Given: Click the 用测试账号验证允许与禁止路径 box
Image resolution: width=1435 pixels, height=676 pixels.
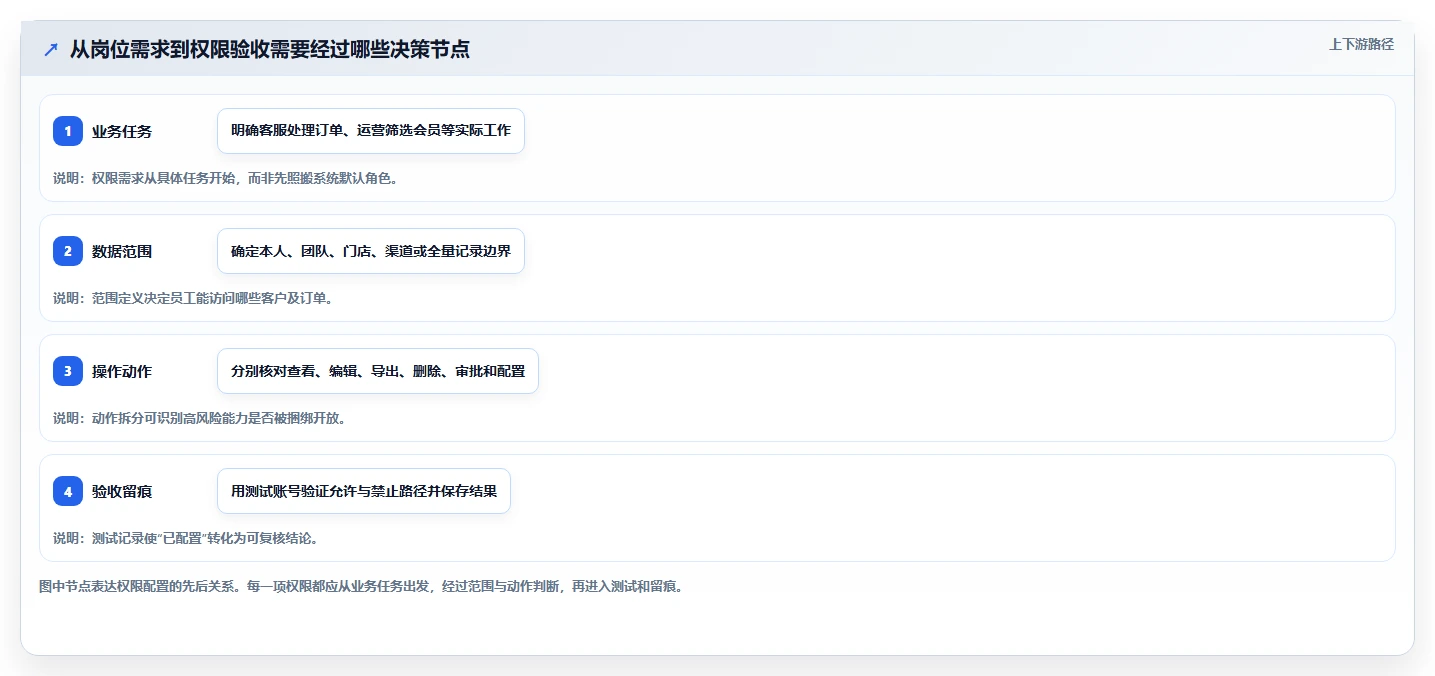Looking at the screenshot, I should point(364,491).
